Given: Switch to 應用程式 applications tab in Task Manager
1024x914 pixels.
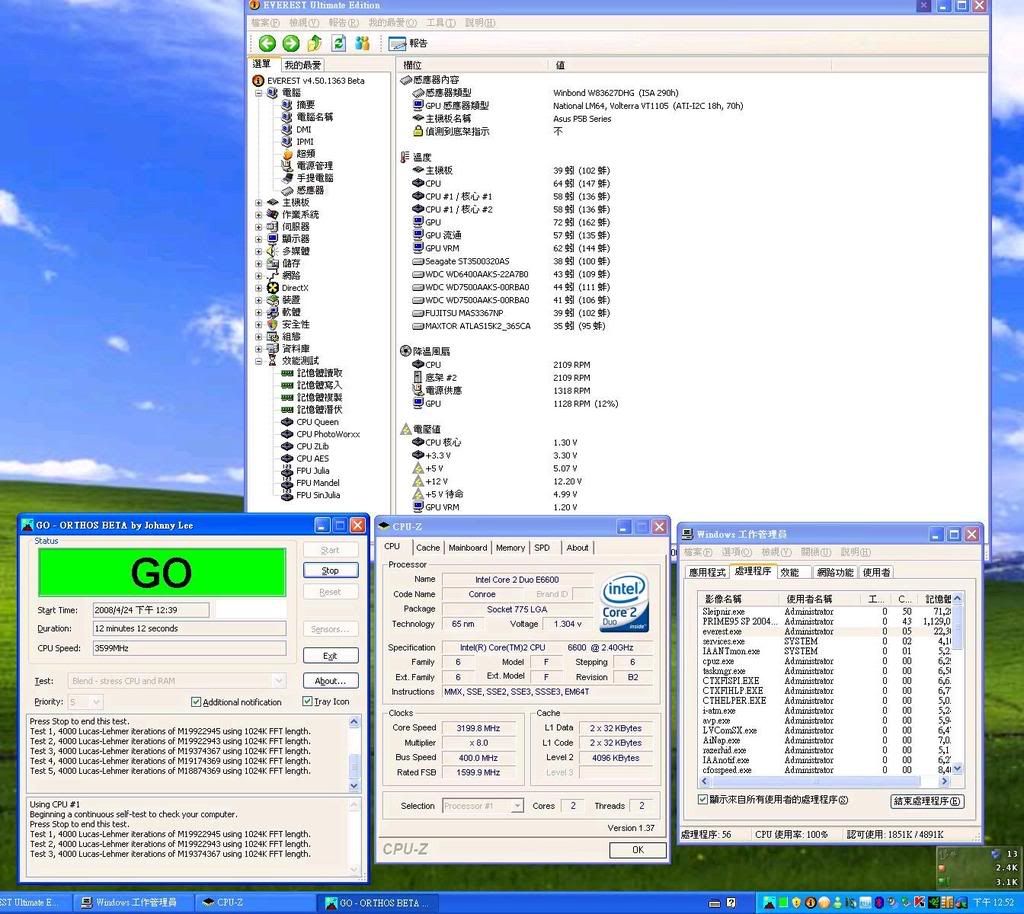Looking at the screenshot, I should pyautogui.click(x=707, y=573).
